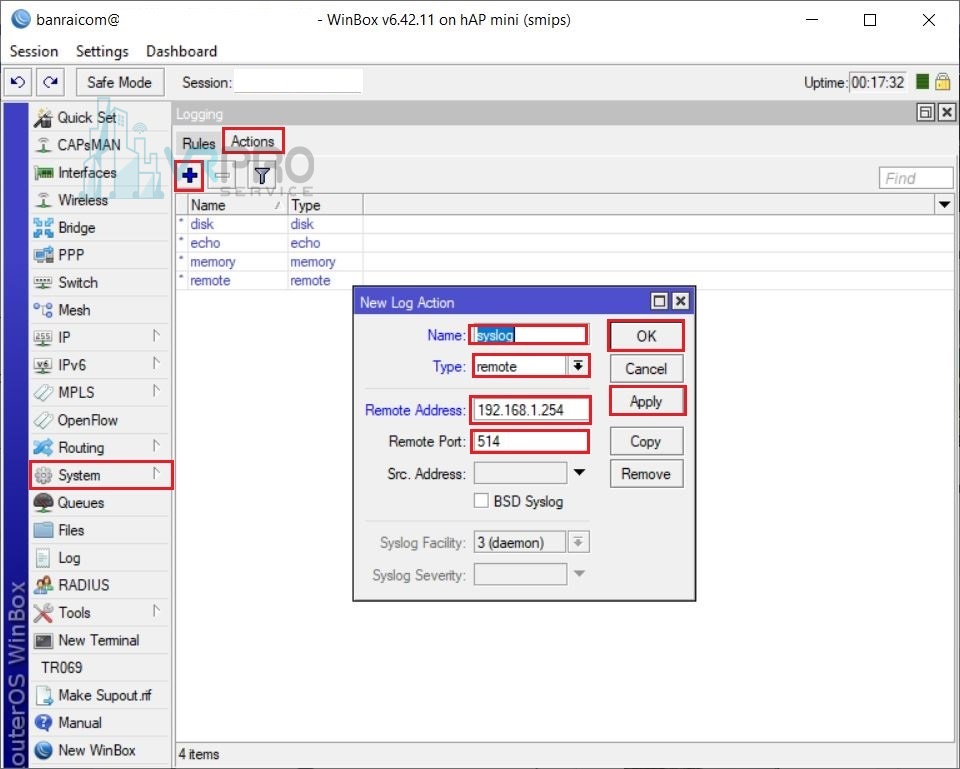
Task: Select the remote entry in the actions list
Action: tap(210, 281)
